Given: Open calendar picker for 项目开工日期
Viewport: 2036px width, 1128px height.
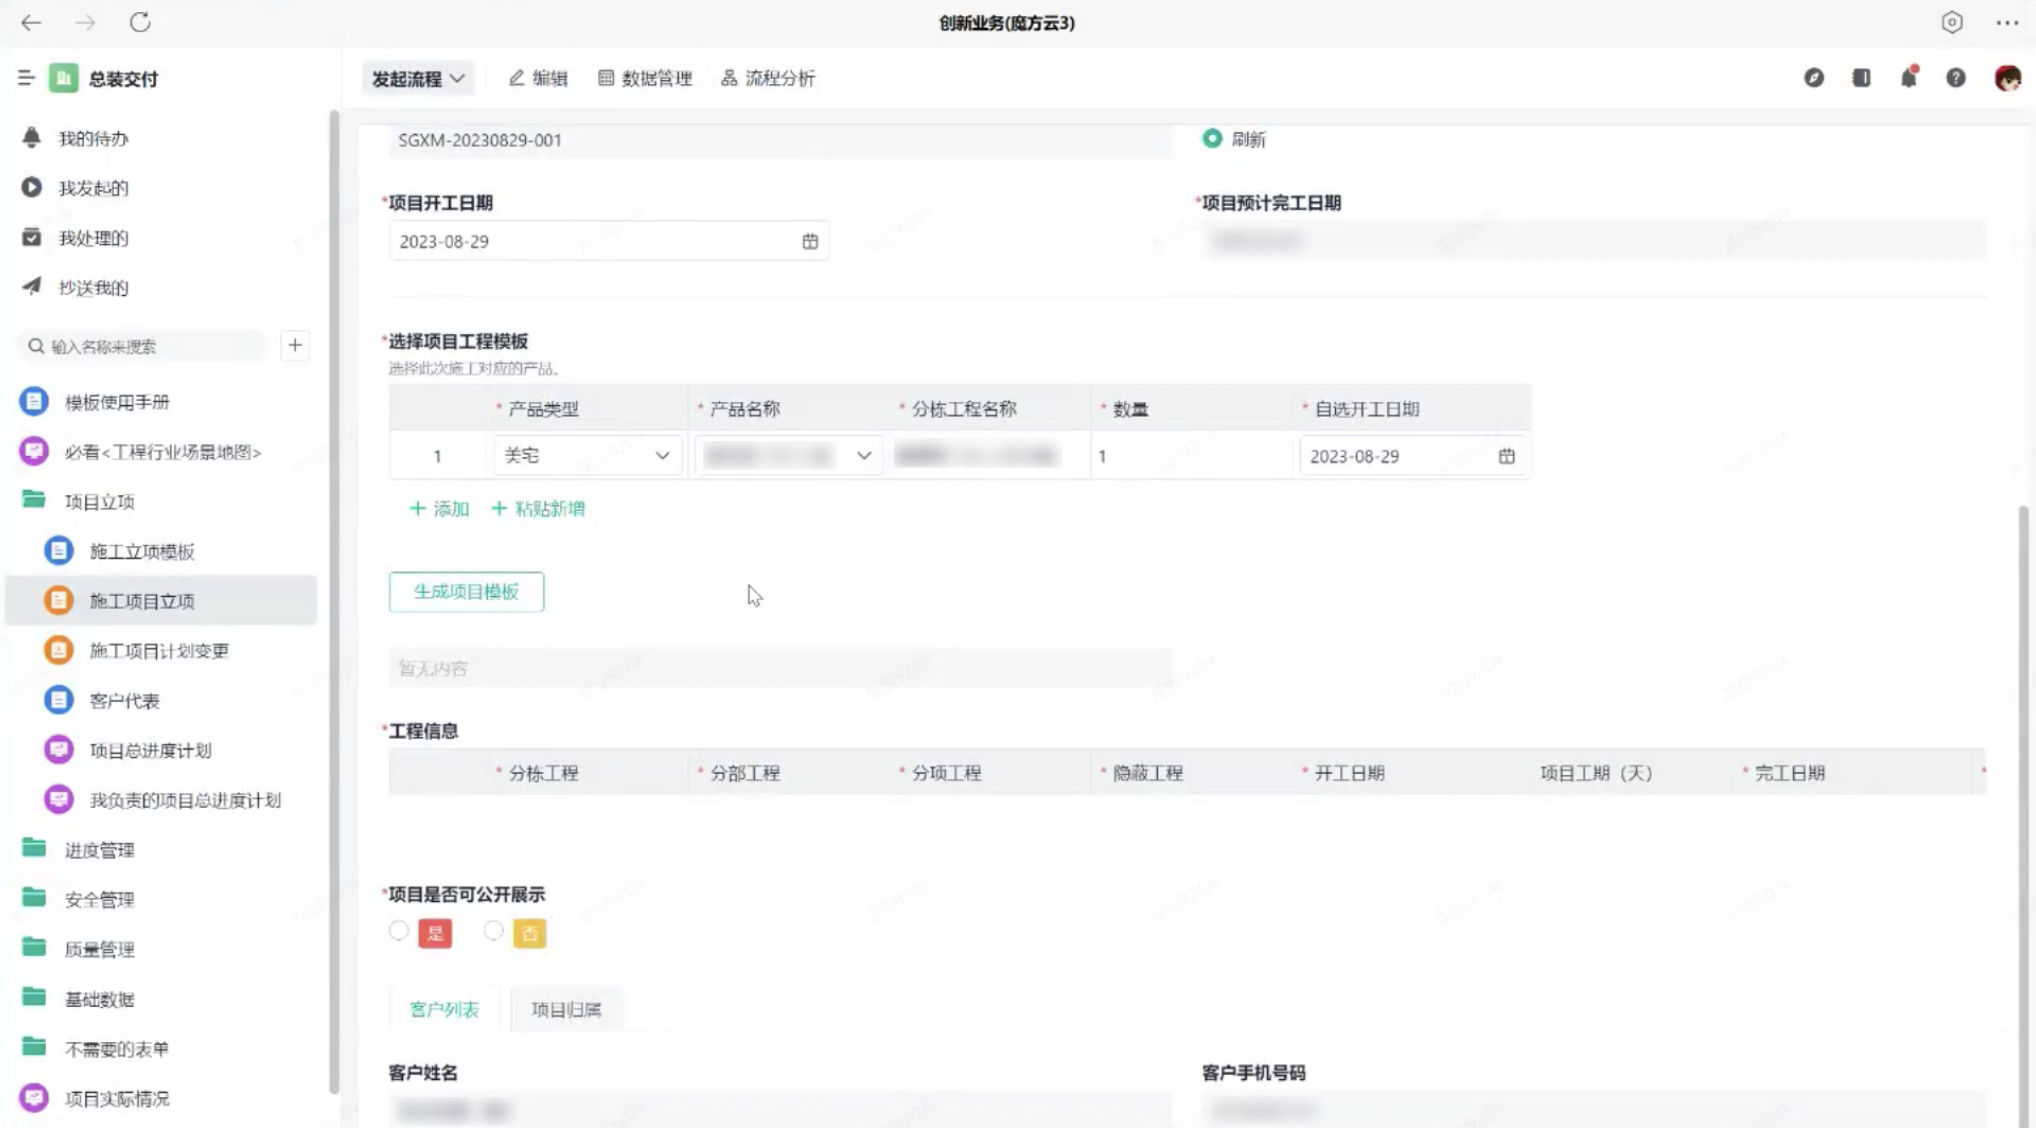Looking at the screenshot, I should click(809, 241).
